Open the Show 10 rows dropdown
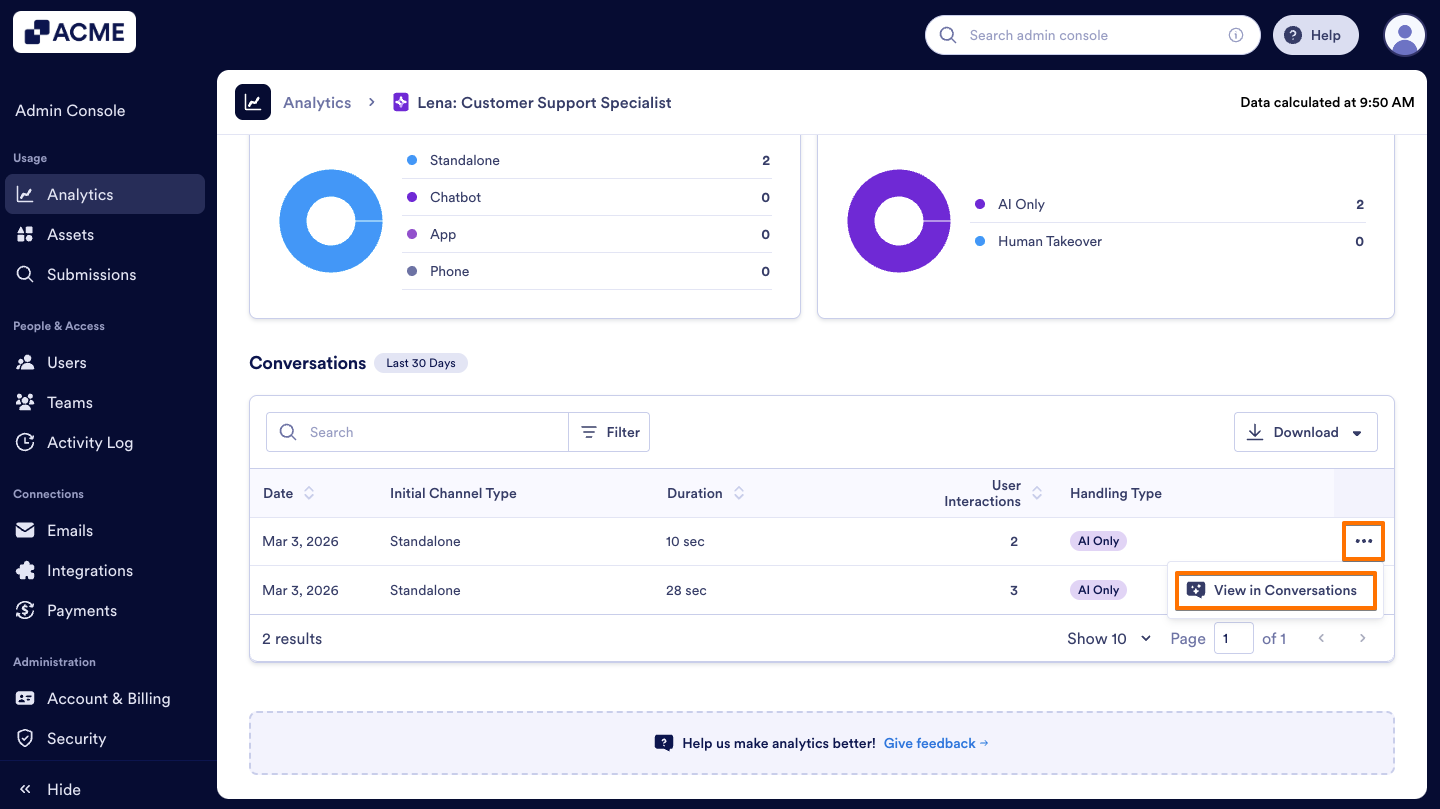The height and width of the screenshot is (809, 1440). (x=1107, y=638)
